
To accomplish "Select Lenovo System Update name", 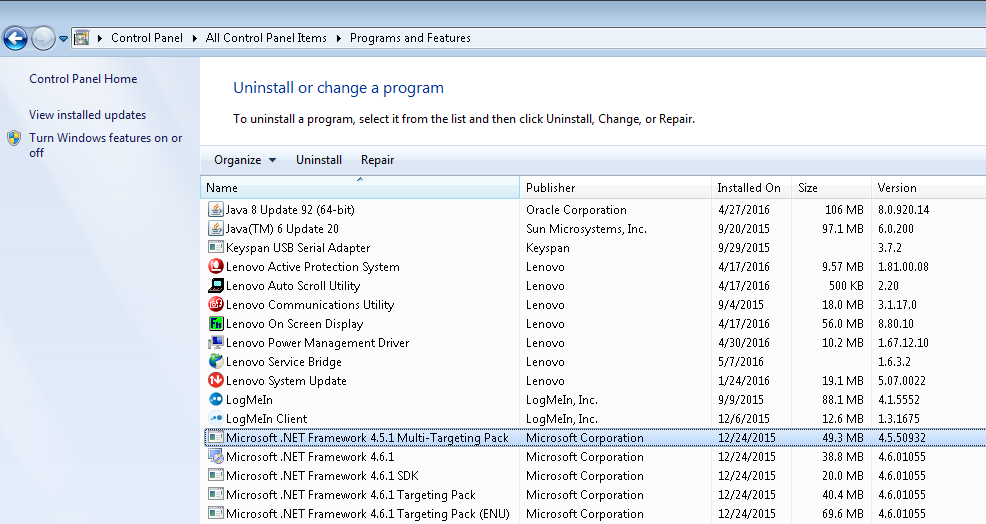I will [x=286, y=381].
